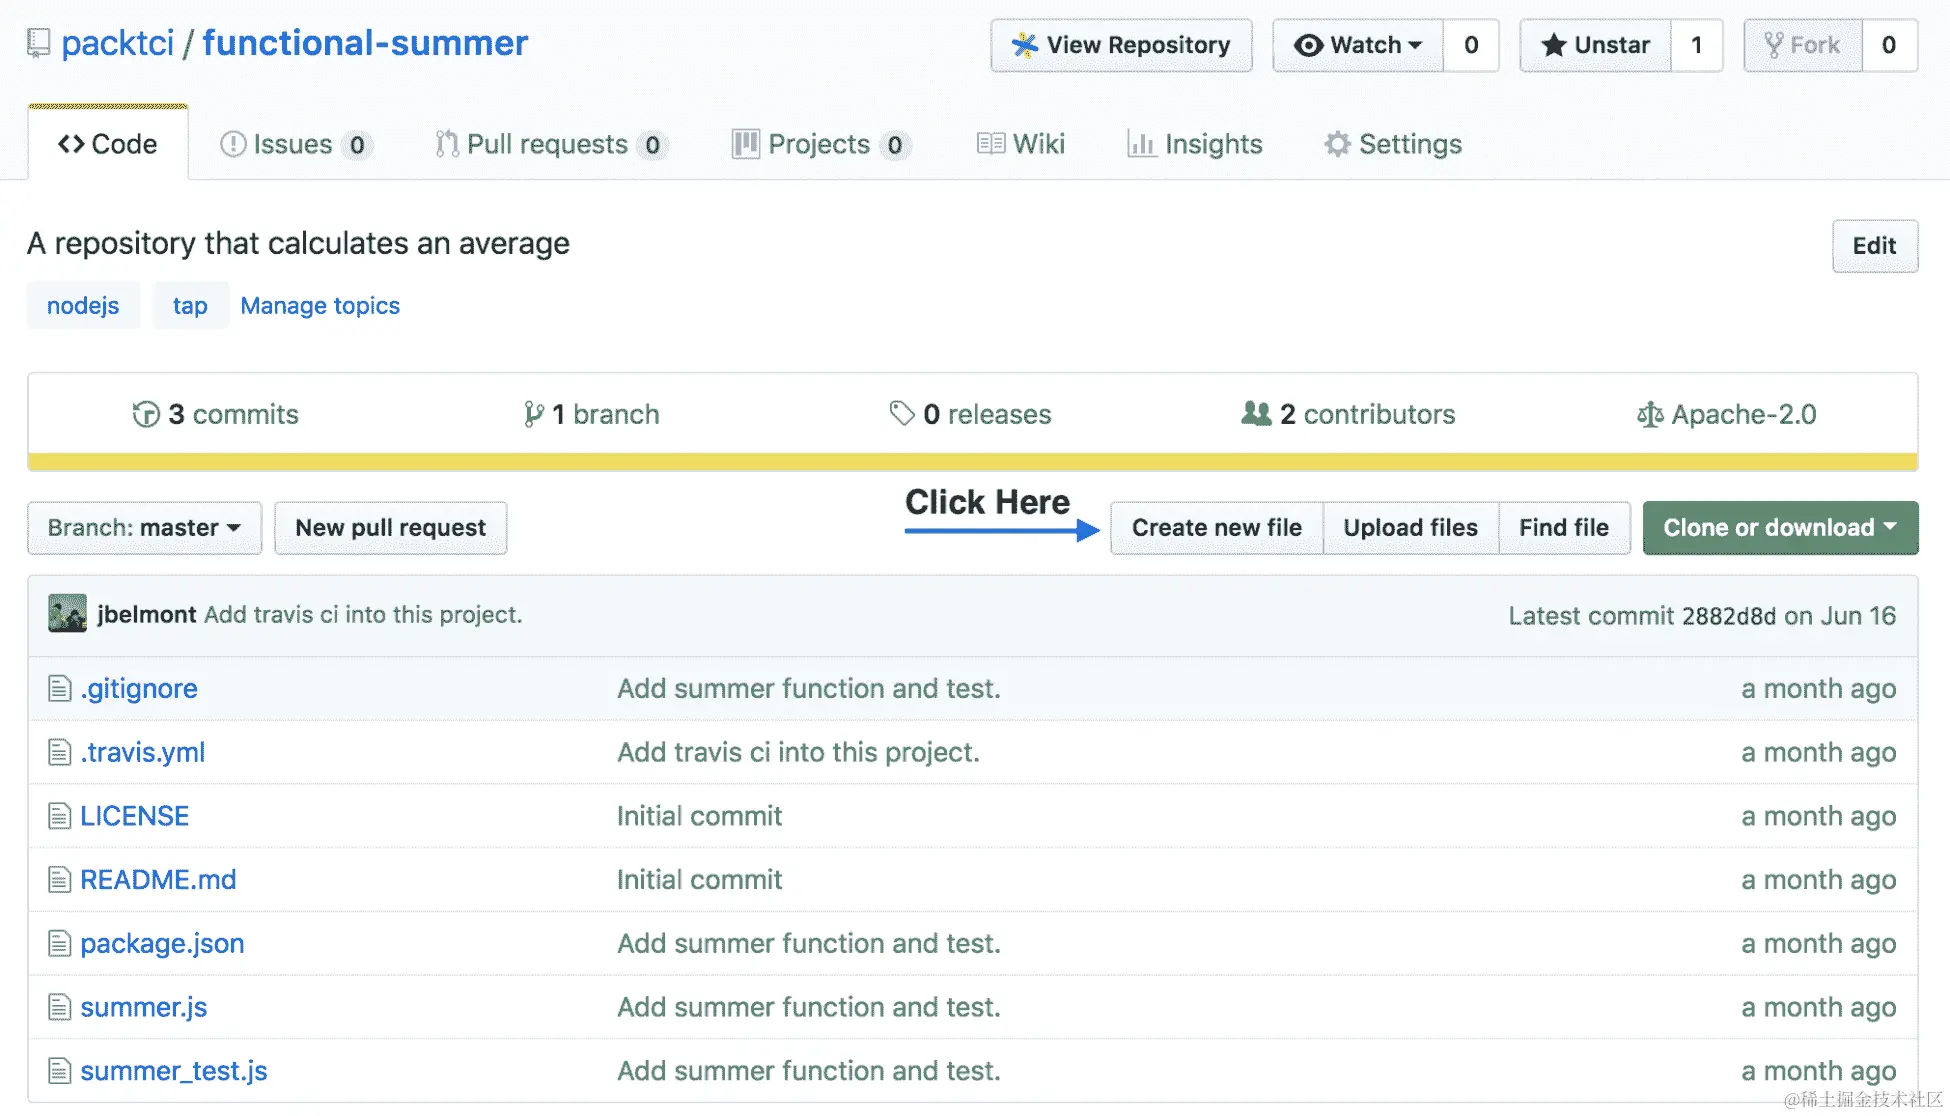
Task: Click the repository book icon beside packtci
Action: point(39,43)
